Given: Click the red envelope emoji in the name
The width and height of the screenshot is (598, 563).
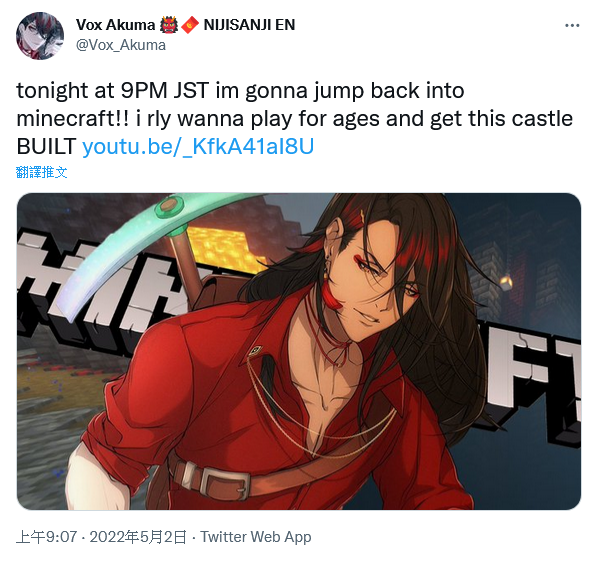Looking at the screenshot, I should pos(190,25).
